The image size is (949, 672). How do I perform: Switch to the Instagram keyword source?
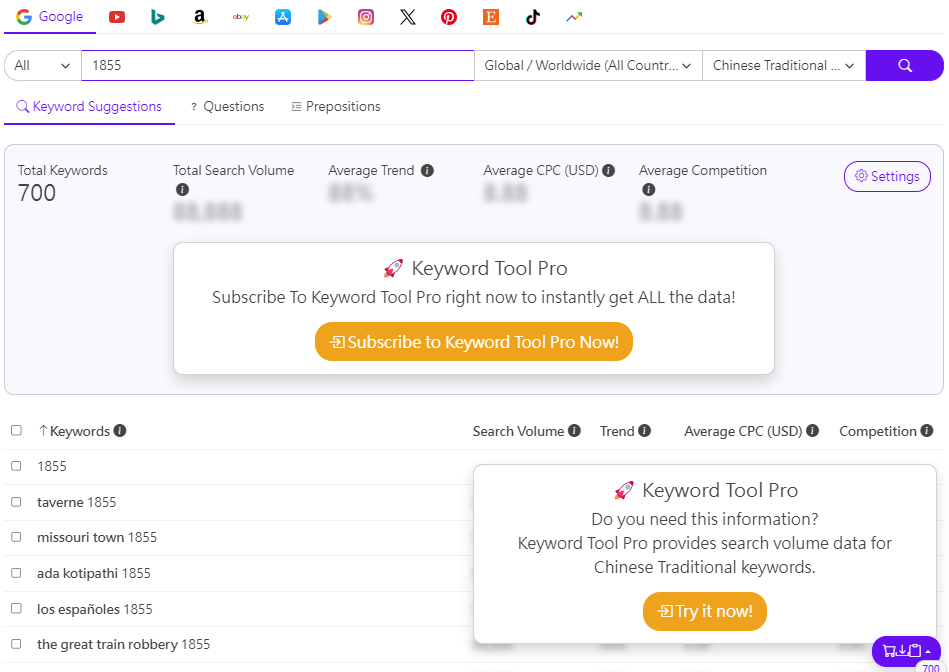tap(366, 17)
